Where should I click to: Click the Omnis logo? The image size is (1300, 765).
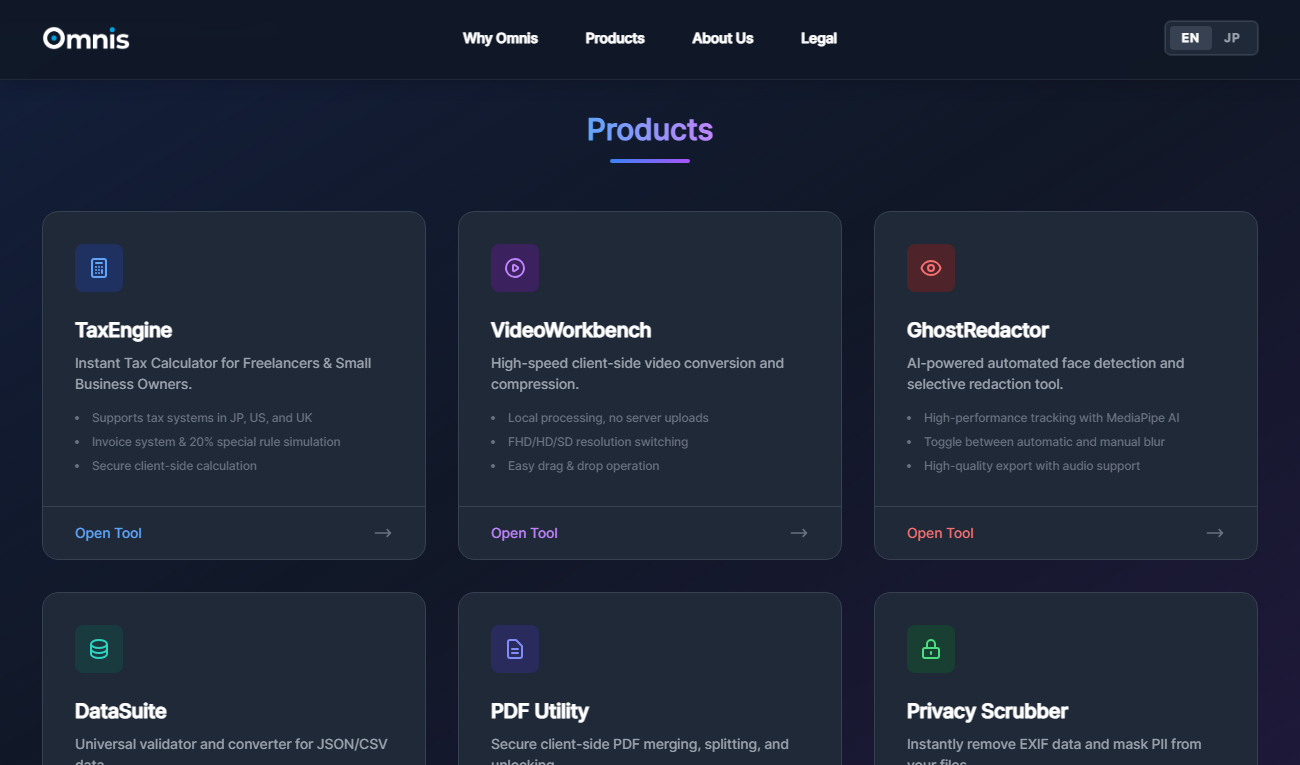pos(86,38)
